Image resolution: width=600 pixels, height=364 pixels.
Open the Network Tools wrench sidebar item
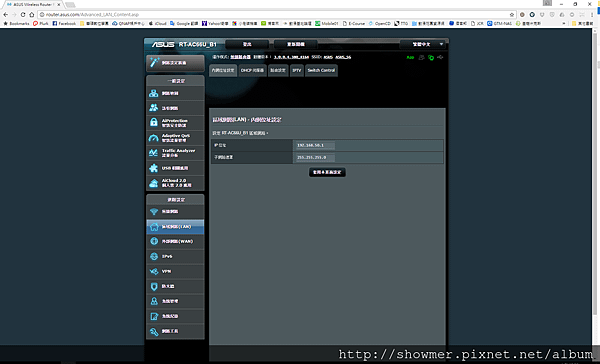175,331
